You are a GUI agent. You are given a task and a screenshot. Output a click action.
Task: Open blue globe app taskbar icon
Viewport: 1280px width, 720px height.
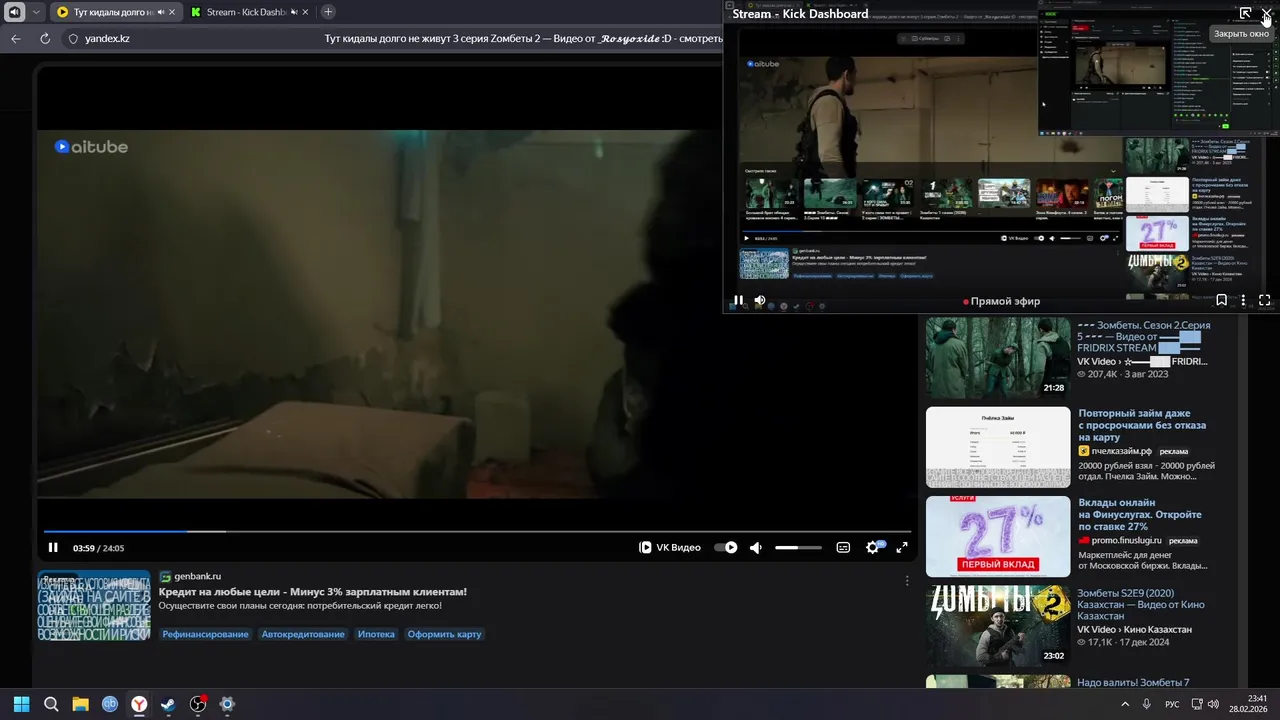point(110,704)
